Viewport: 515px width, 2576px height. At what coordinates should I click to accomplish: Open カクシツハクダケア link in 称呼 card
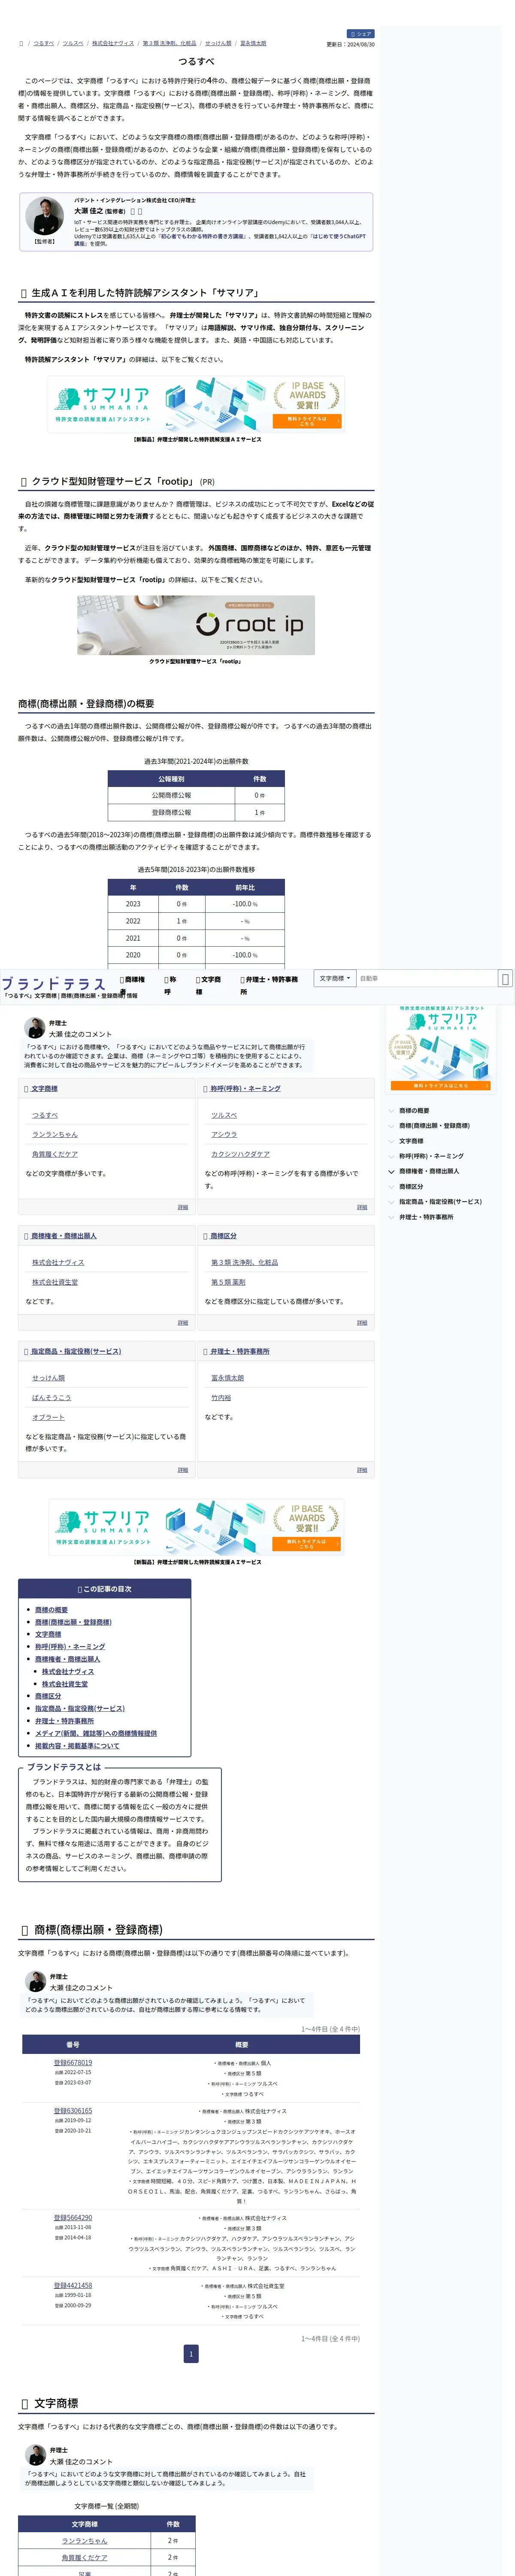[240, 1154]
